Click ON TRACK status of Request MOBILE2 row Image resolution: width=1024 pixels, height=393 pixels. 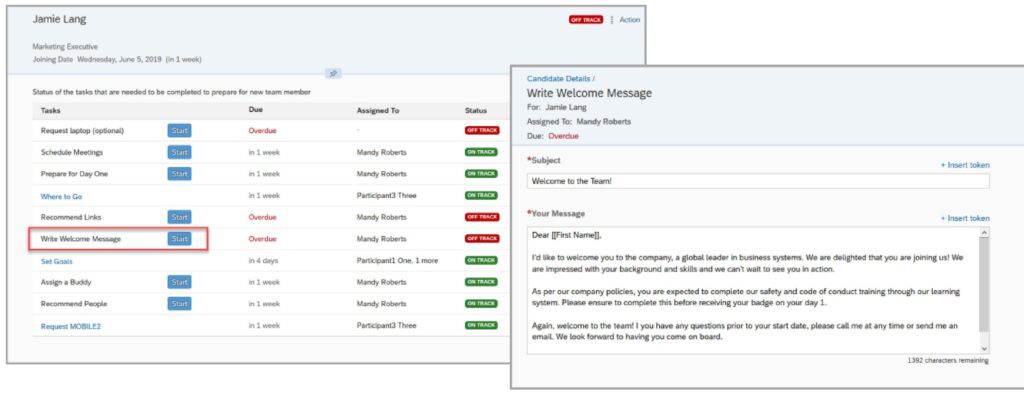click(x=481, y=325)
